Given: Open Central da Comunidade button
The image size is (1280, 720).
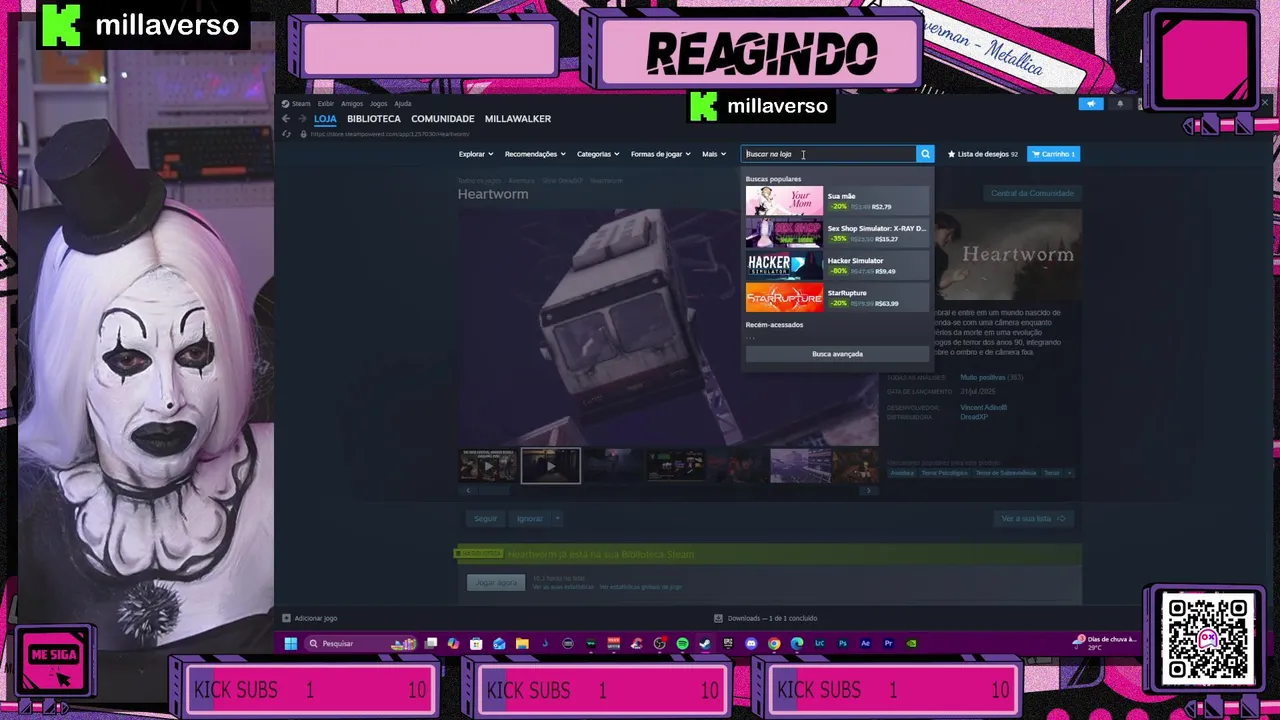Looking at the screenshot, I should (1031, 193).
